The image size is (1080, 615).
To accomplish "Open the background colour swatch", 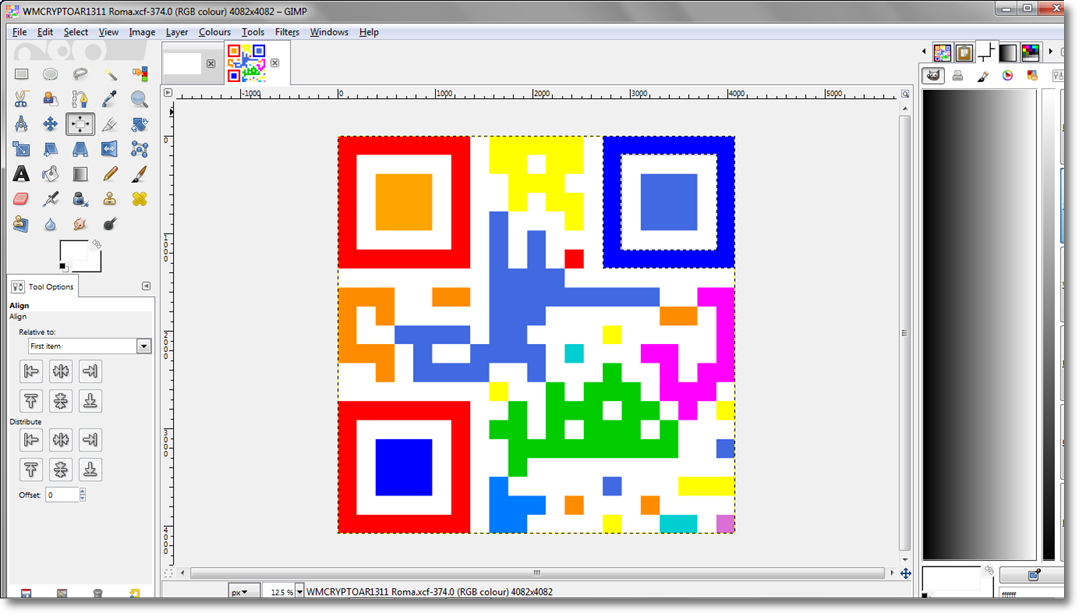I will click(x=95, y=264).
